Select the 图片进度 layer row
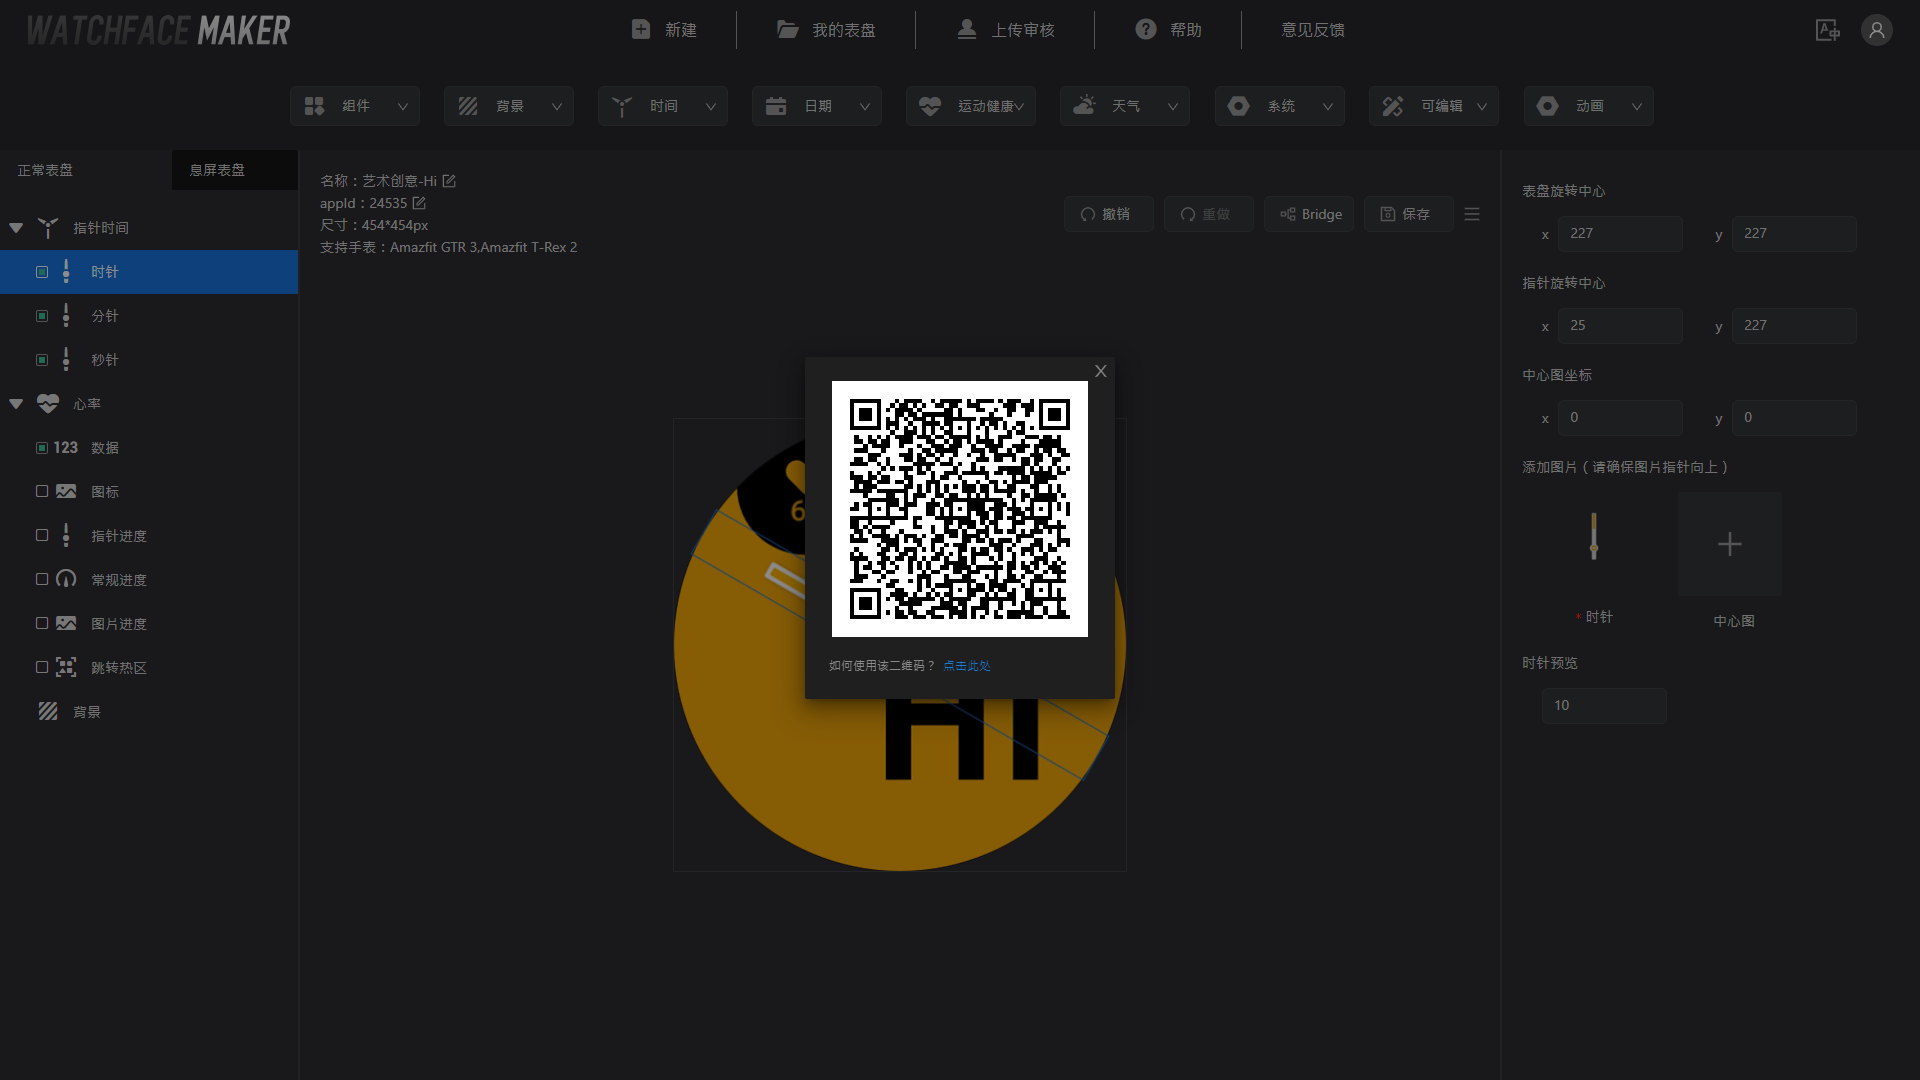1920x1080 pixels. pos(149,624)
